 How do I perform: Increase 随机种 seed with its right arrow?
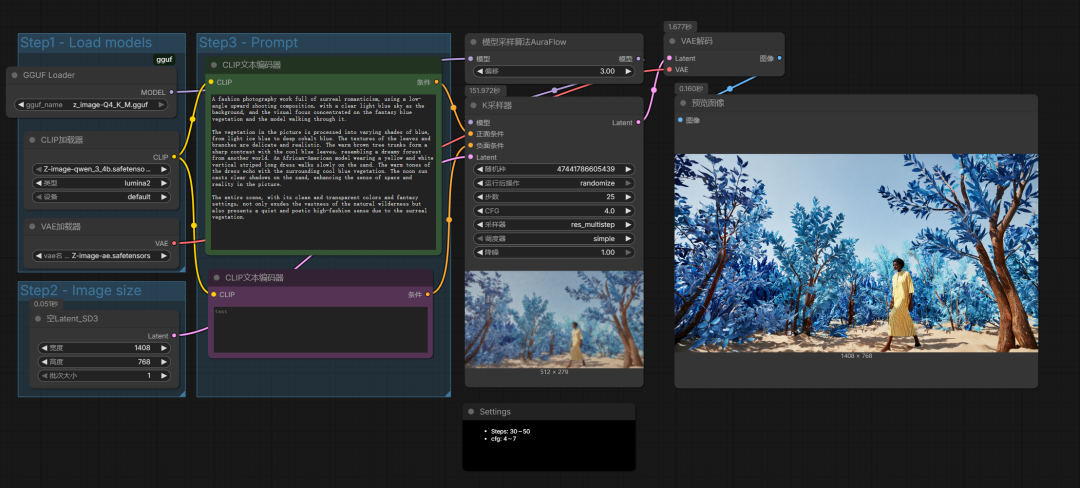627,169
